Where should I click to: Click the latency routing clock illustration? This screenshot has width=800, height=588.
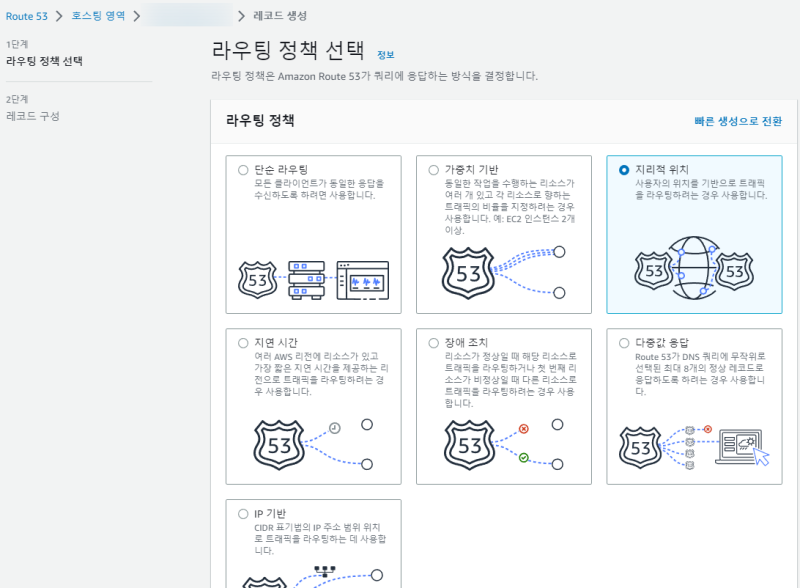335,428
